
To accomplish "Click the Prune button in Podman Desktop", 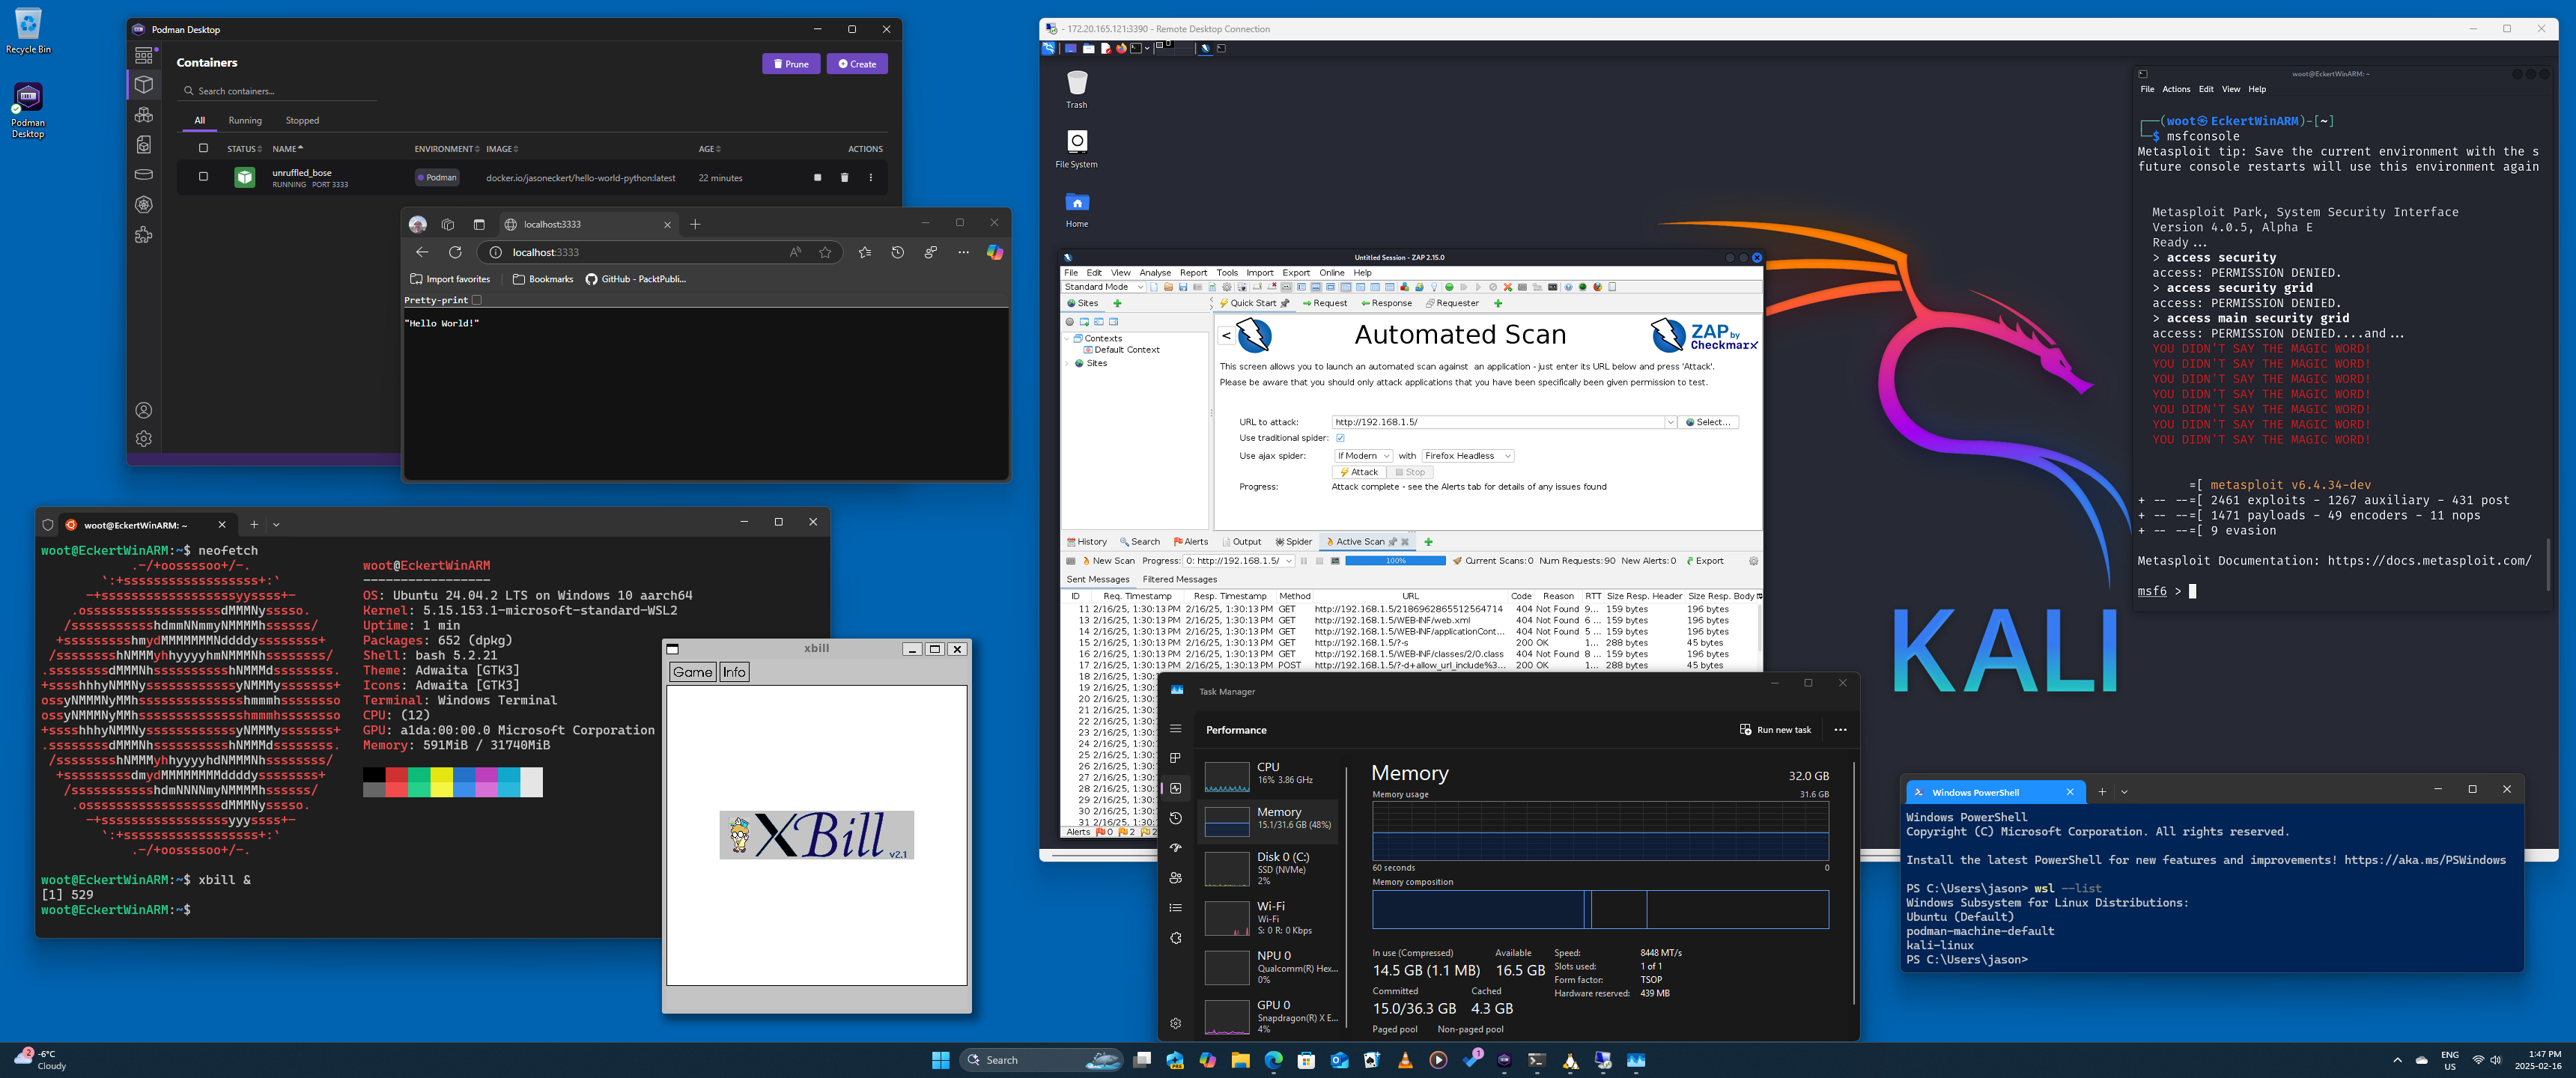I will click(791, 63).
